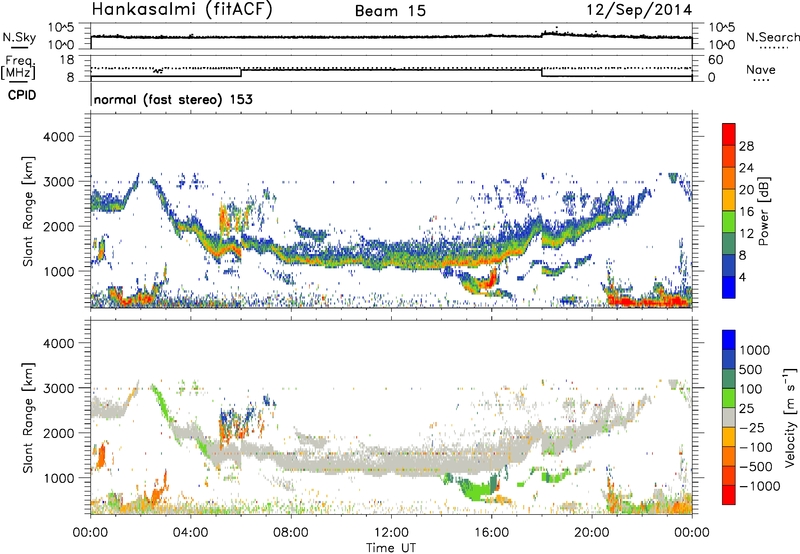This screenshot has width=800, height=554.
Task: Click the "Power [dB]" colorbar title
Action: click(764, 211)
